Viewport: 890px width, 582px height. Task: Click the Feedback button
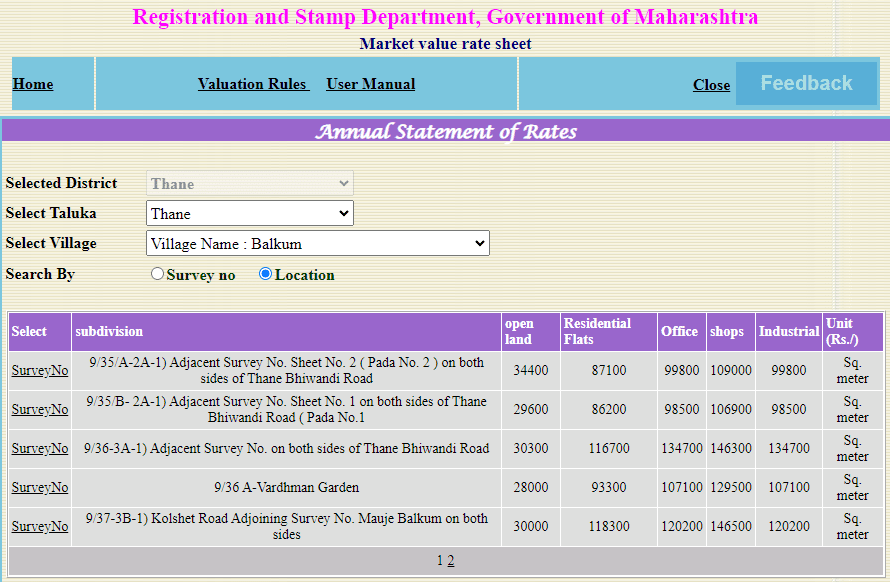pyautogui.click(x=807, y=83)
